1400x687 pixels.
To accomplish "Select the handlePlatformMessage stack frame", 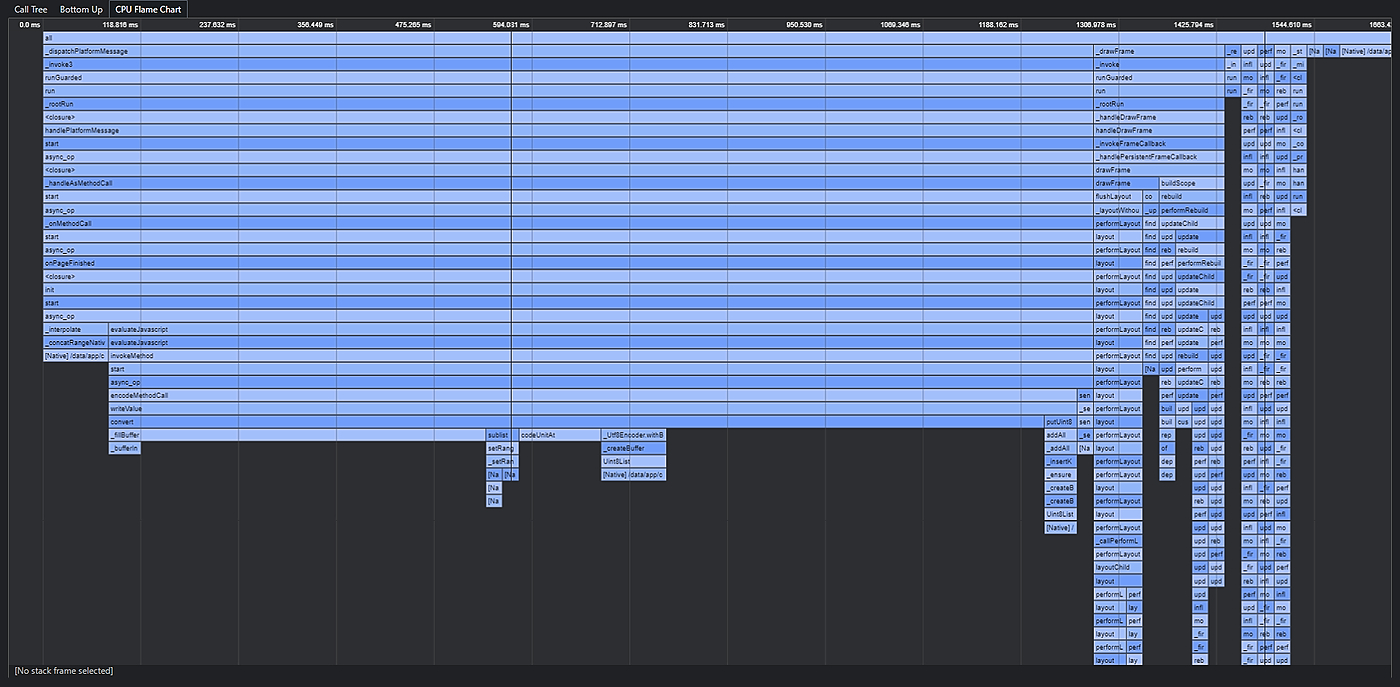I will tap(568, 130).
